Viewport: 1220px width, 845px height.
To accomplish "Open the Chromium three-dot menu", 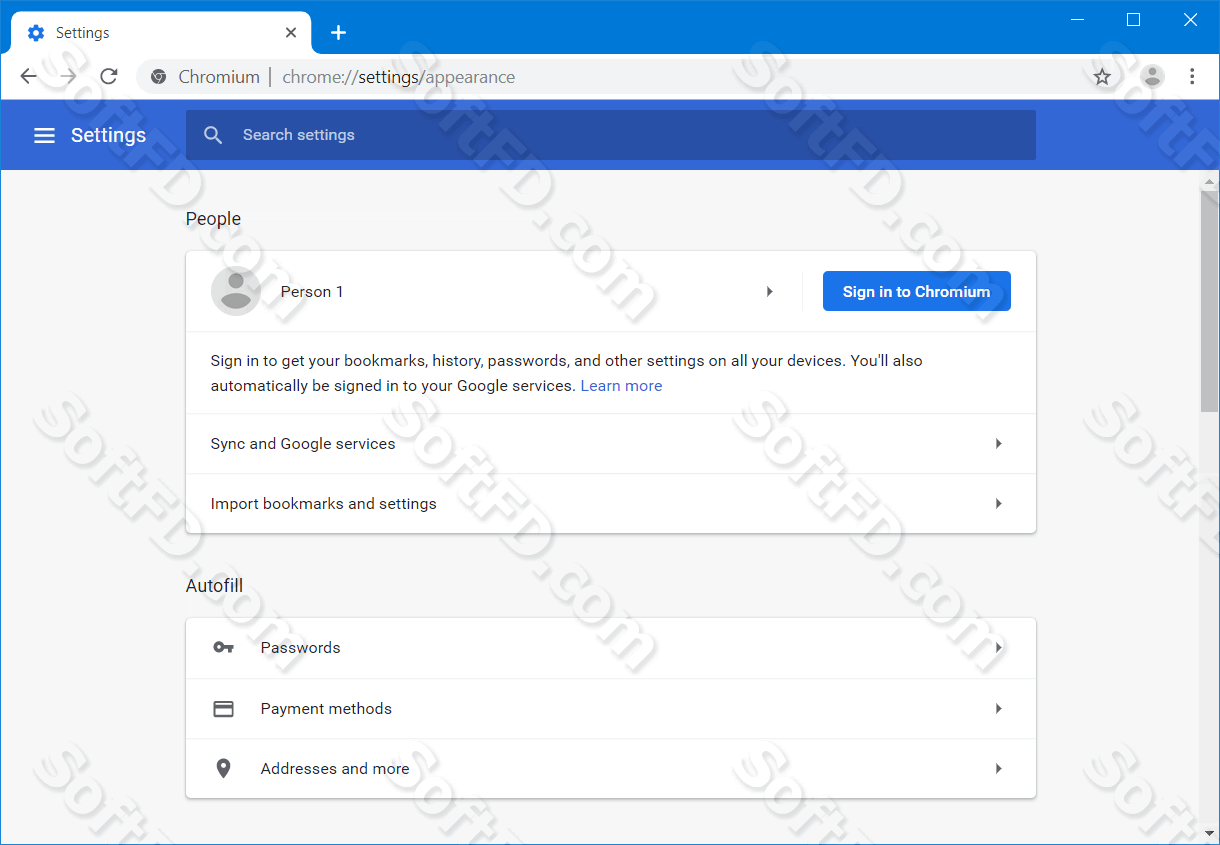I will point(1192,77).
